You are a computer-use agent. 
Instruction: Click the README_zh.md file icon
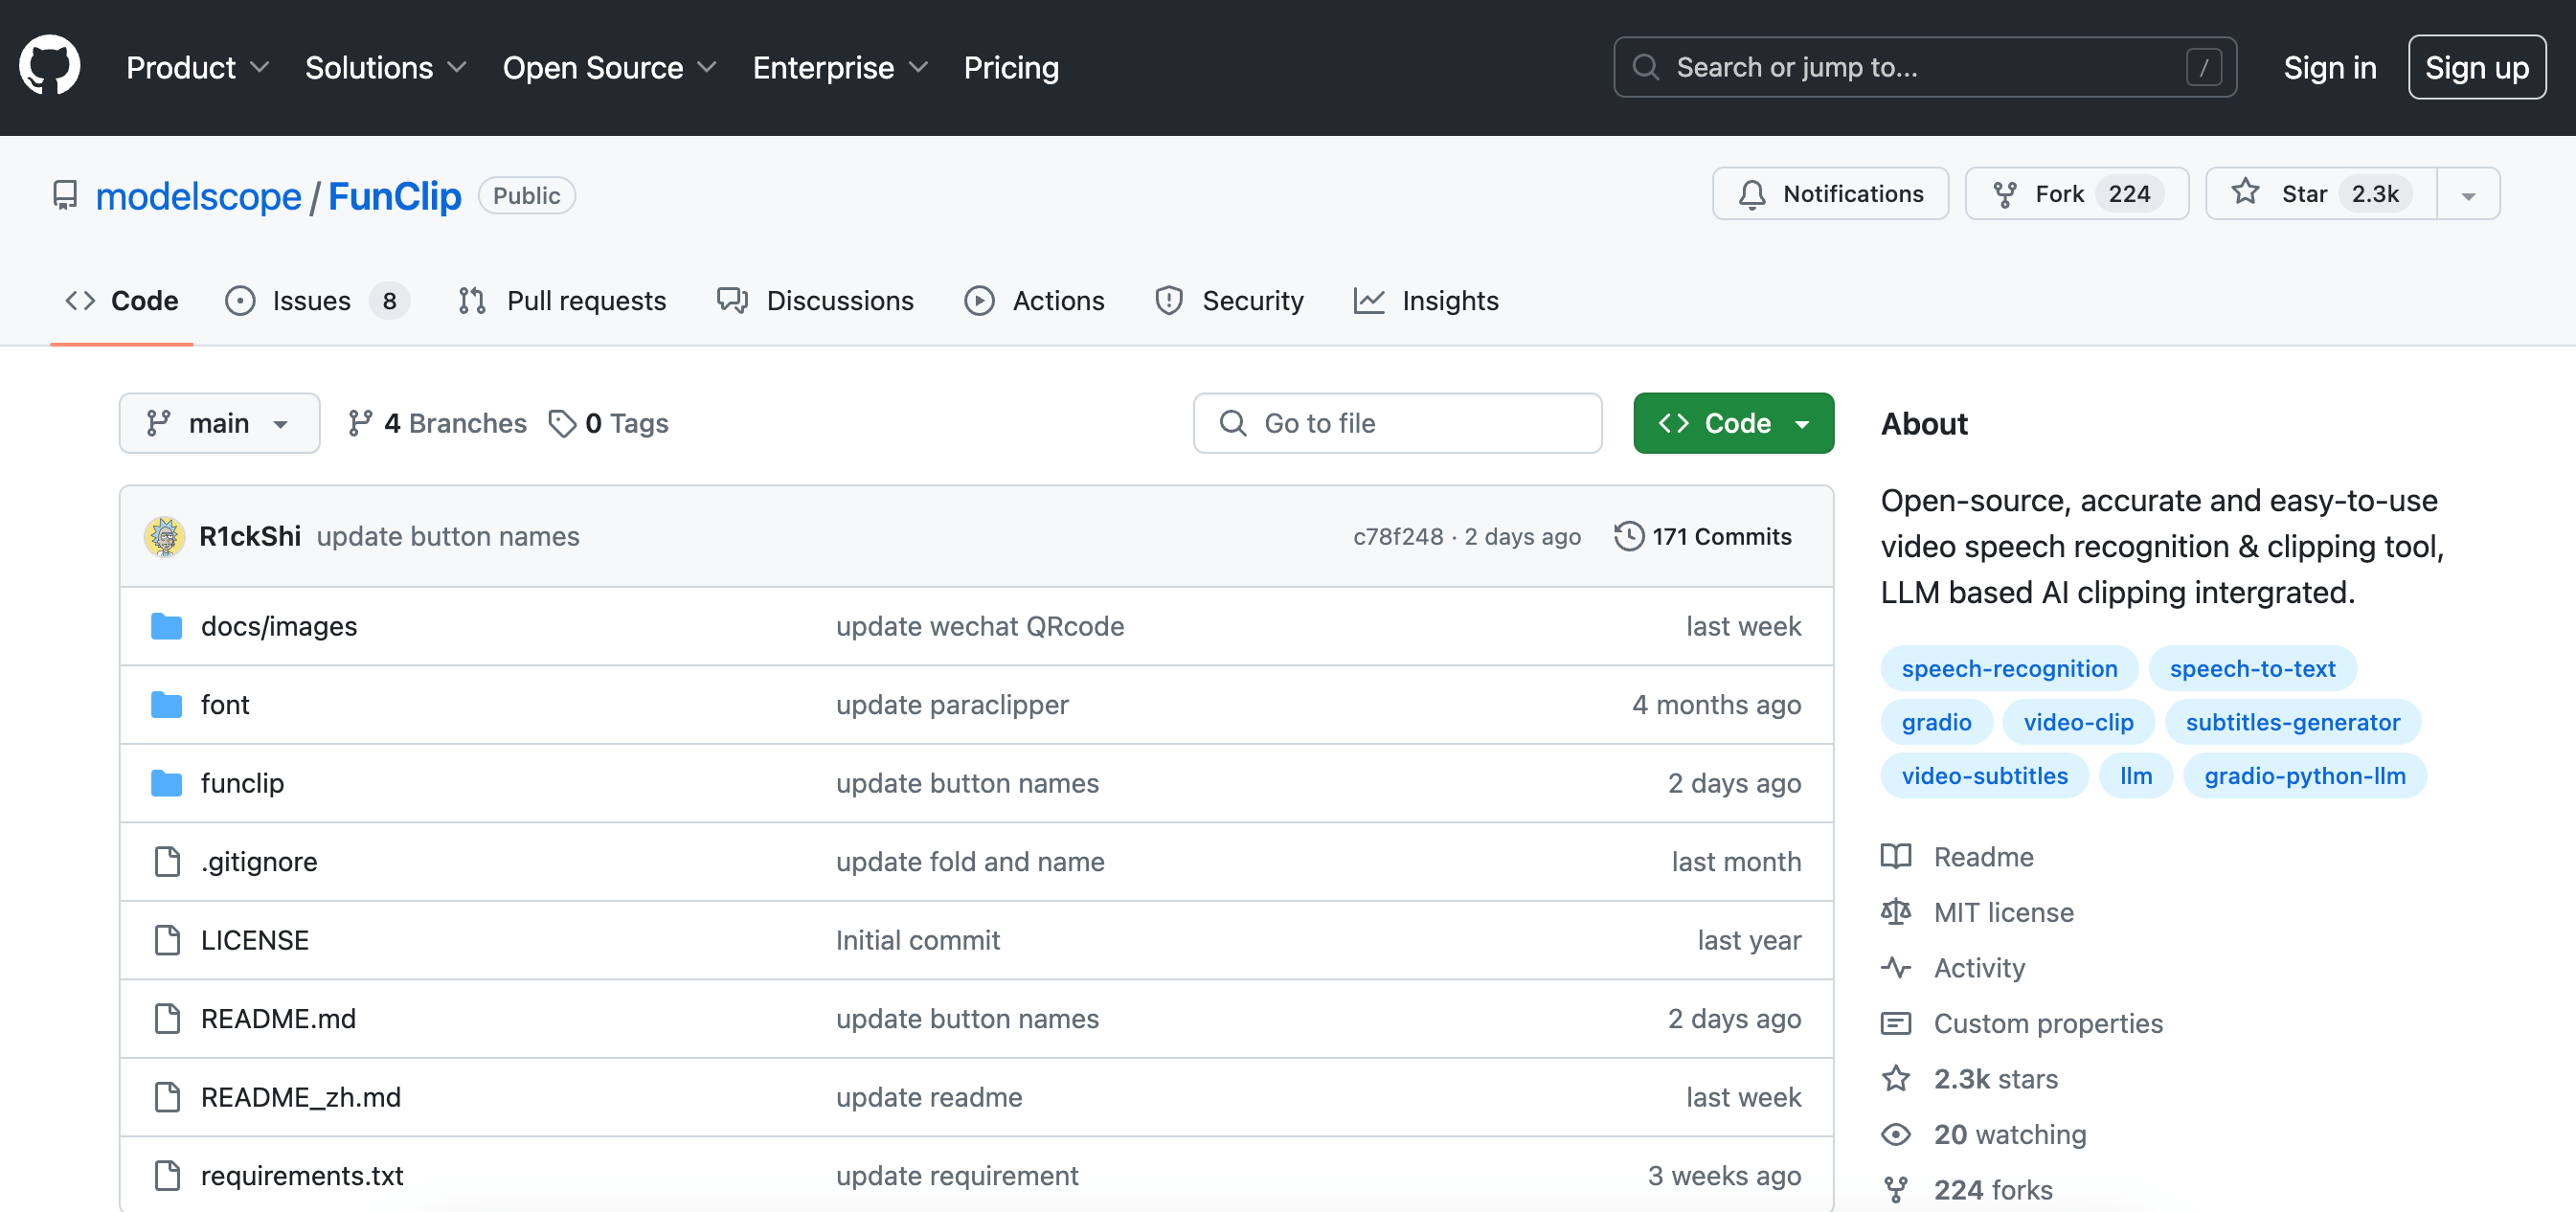tap(167, 1097)
